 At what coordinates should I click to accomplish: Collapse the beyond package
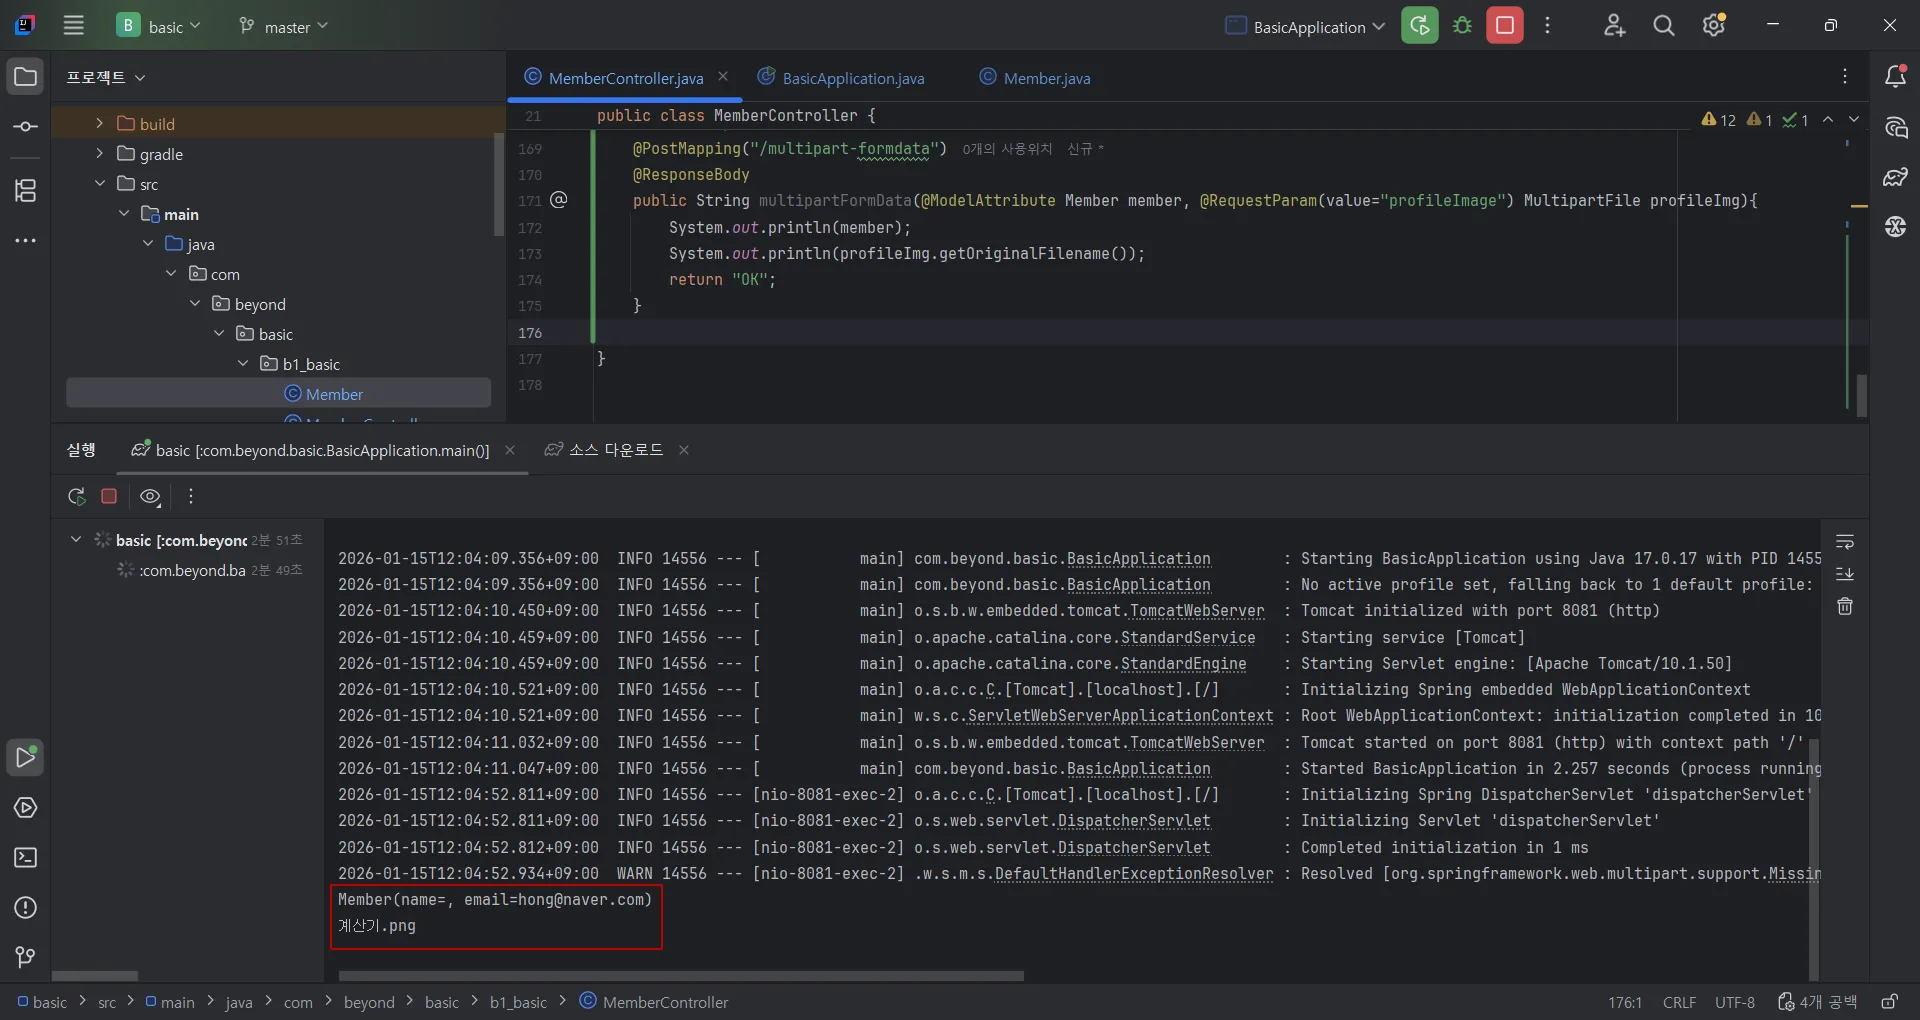pos(195,303)
